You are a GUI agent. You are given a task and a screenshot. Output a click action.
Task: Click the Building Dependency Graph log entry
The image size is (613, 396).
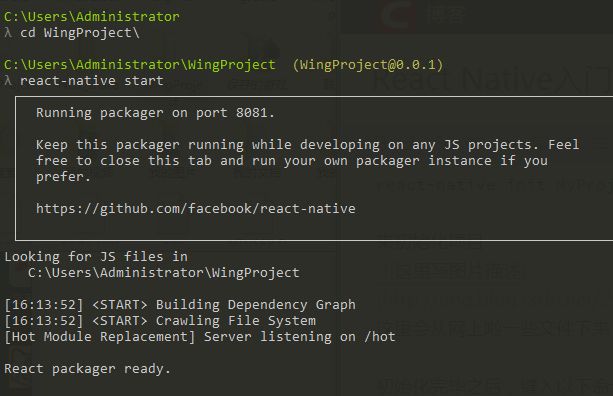point(256,305)
